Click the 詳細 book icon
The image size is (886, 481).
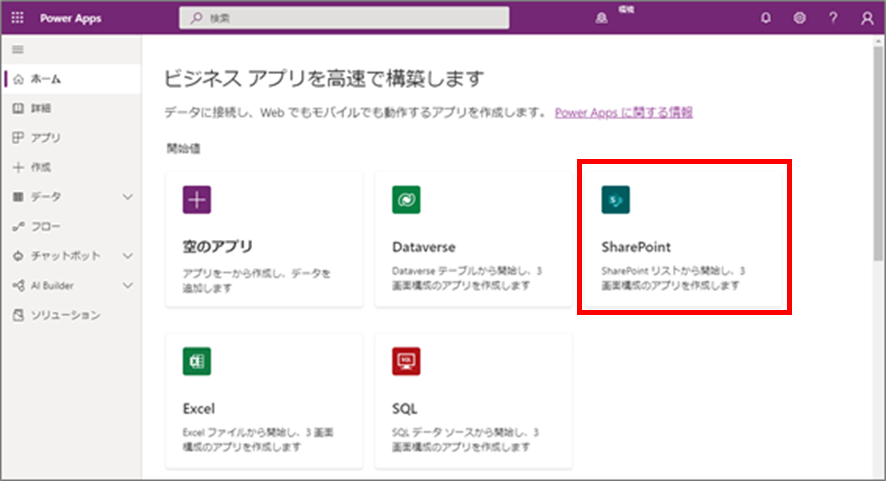pyautogui.click(x=18, y=108)
